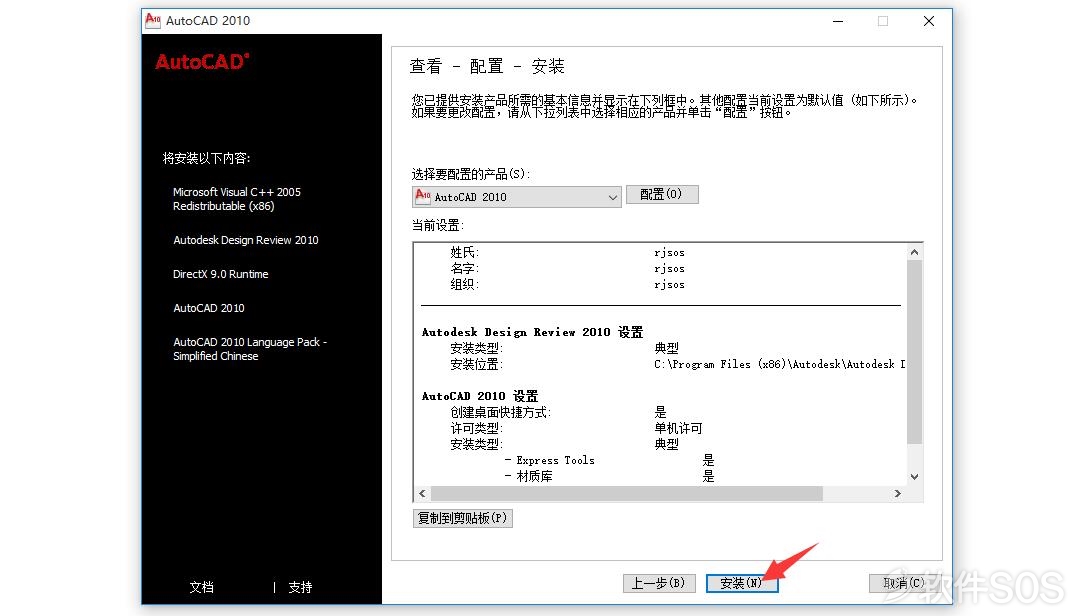This screenshot has width=1080, height=616.
Task: Click the 组织 rjsos row
Action: tap(567, 284)
